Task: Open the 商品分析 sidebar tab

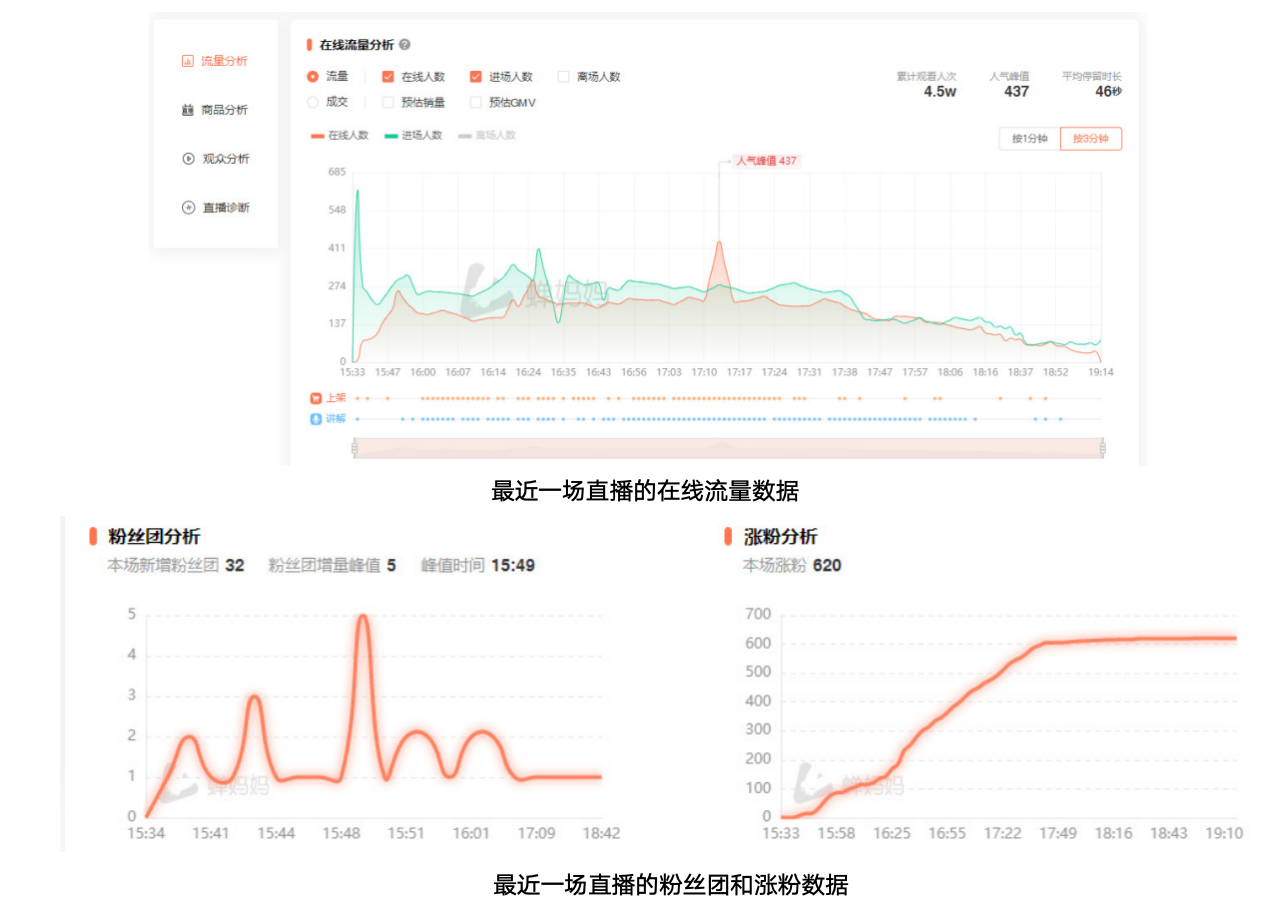Action: coord(224,110)
